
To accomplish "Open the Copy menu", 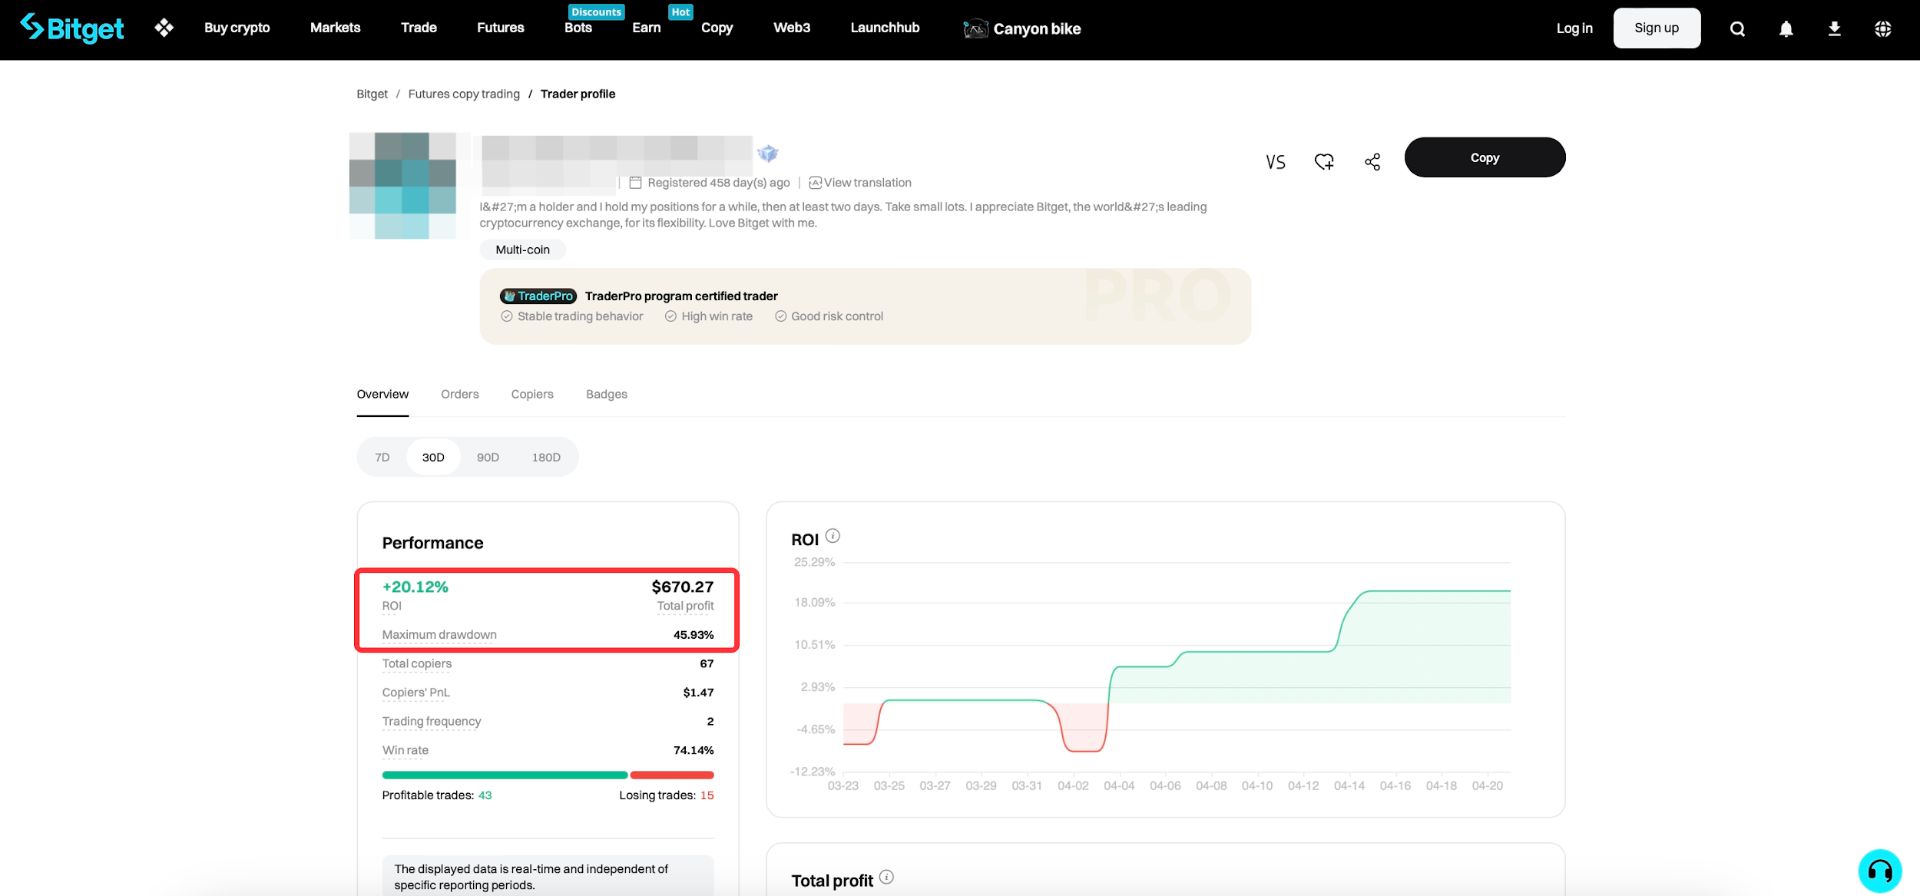I will pos(717,28).
